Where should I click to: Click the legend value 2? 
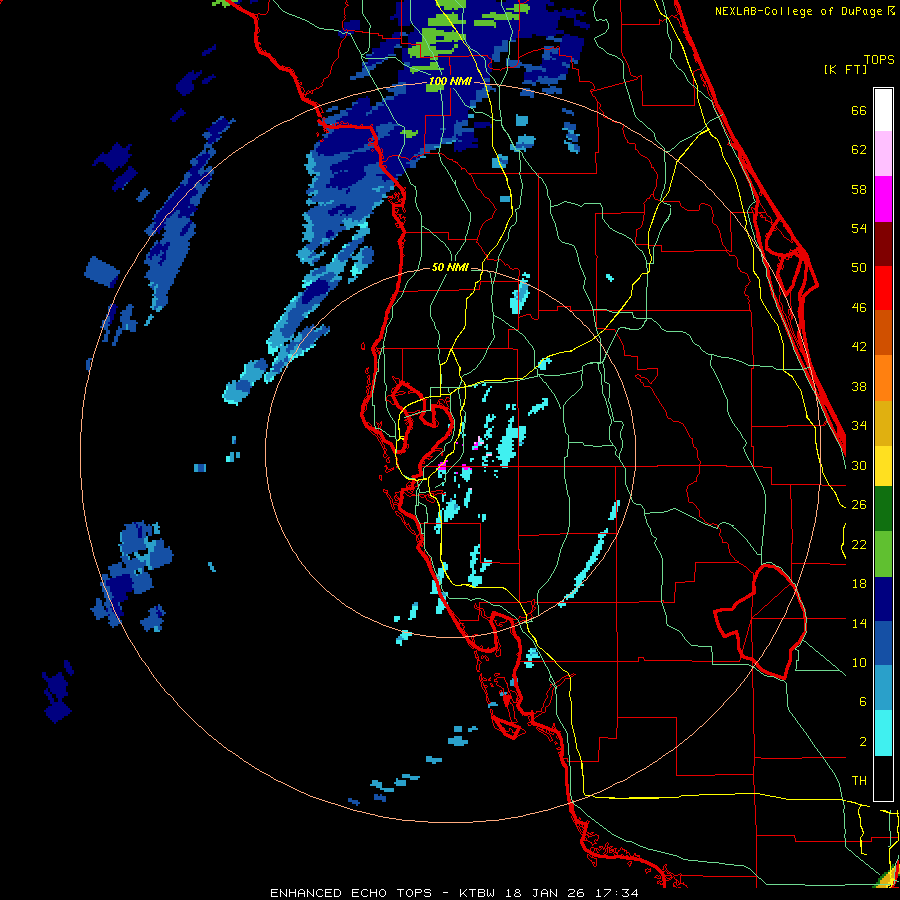[x=862, y=742]
